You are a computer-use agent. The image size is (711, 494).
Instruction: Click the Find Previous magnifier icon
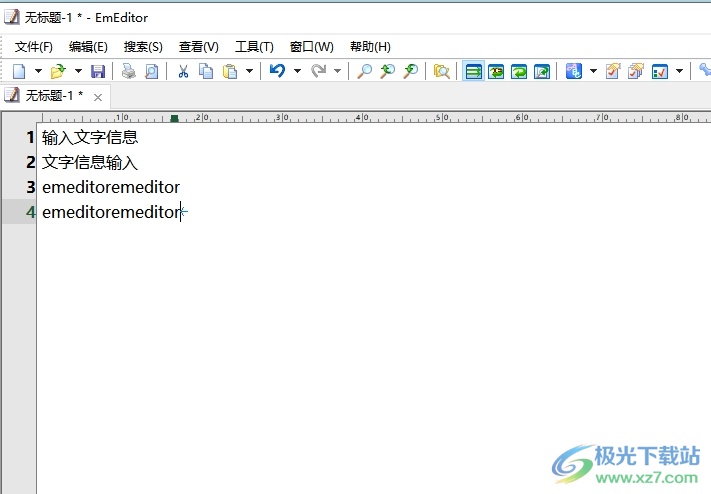click(x=387, y=71)
